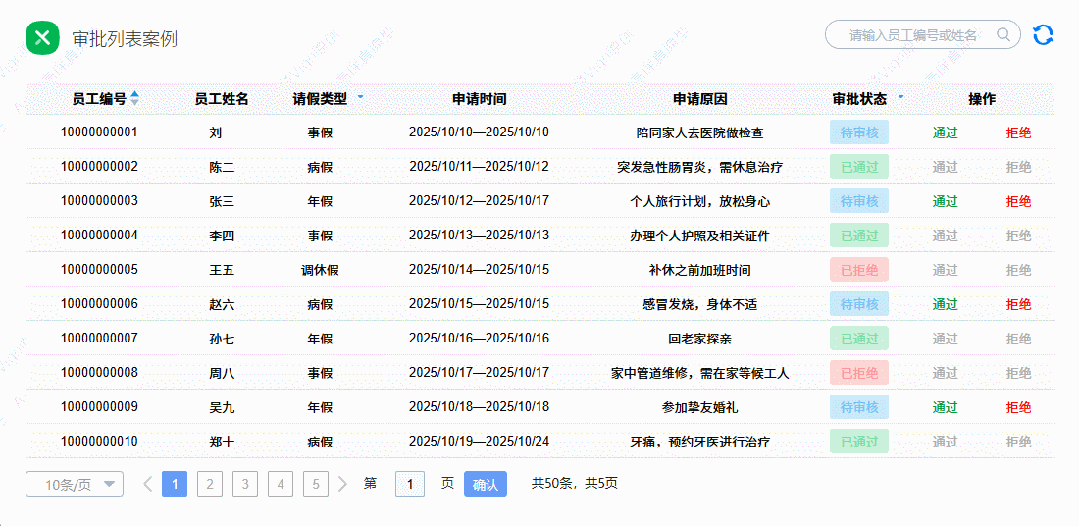Select page 4 in pagination
1079x526 pixels.
(x=280, y=484)
